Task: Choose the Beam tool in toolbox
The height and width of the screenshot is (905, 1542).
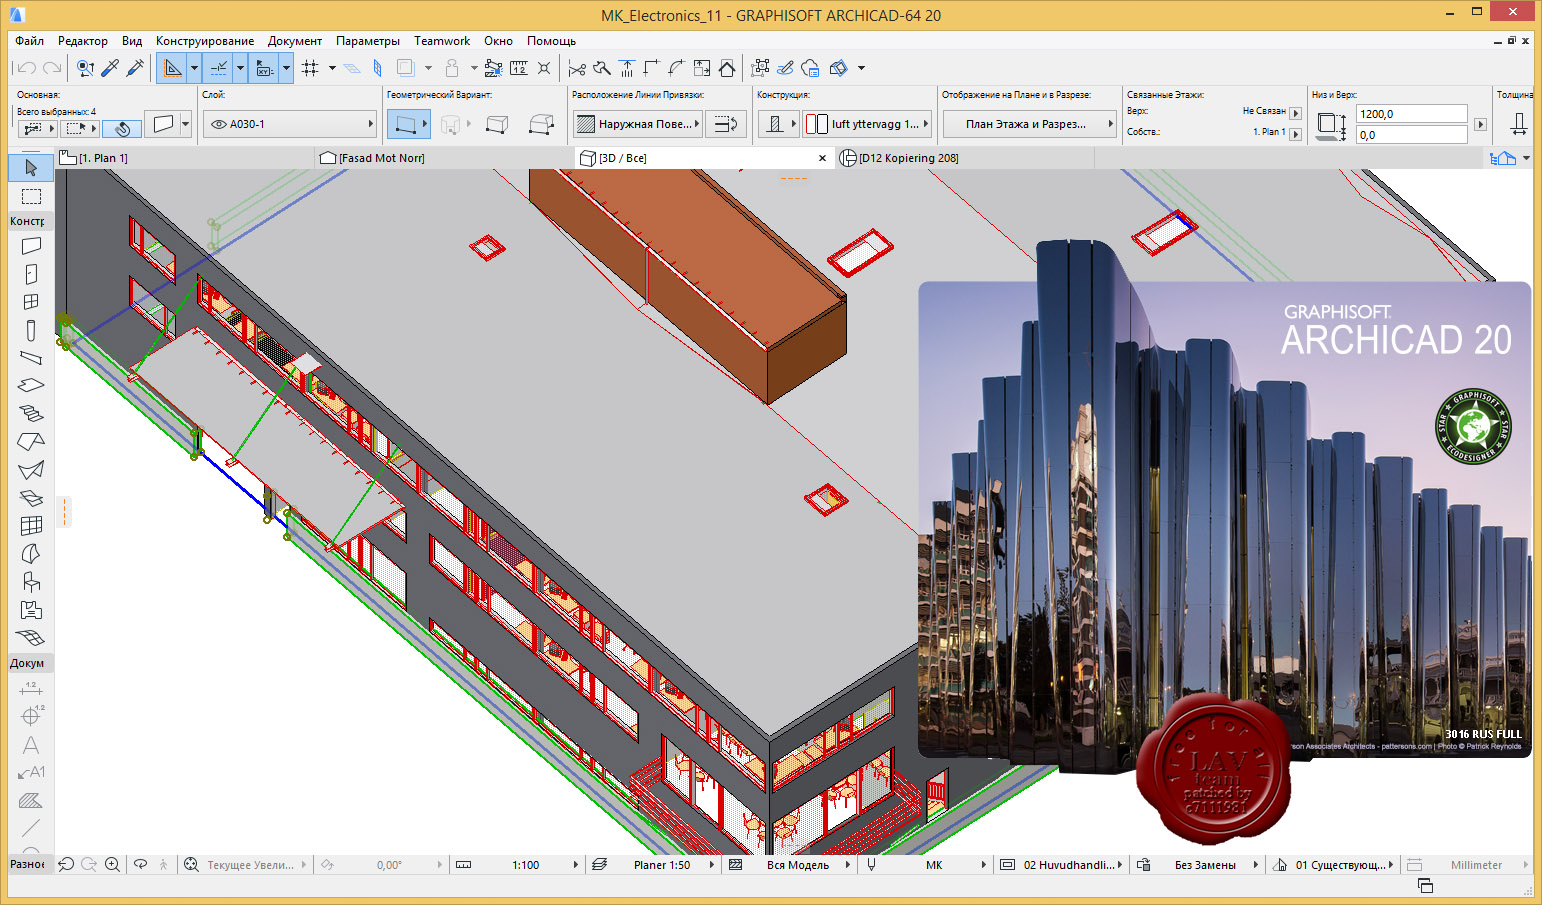Action: tap(31, 357)
